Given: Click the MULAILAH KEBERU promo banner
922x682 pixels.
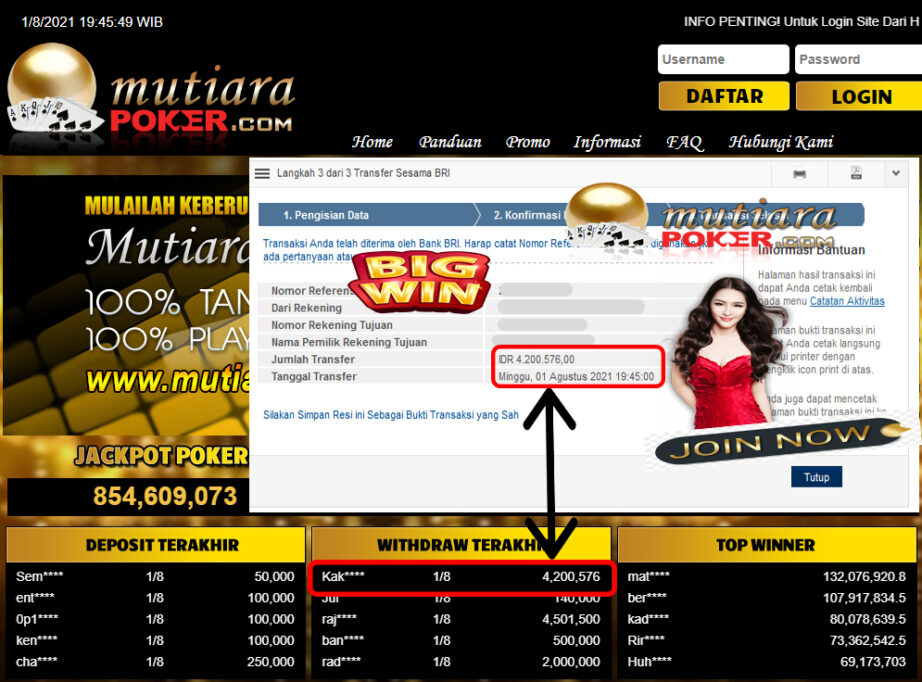Looking at the screenshot, I should (x=126, y=306).
